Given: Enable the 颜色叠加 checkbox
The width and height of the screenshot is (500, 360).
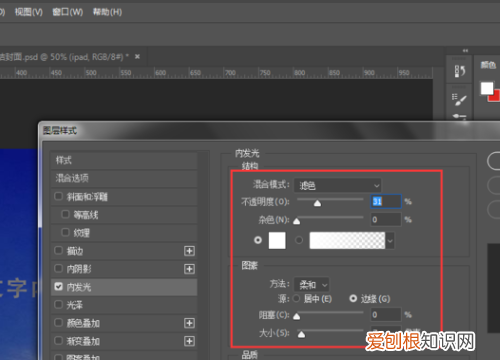Looking at the screenshot, I should 58,323.
